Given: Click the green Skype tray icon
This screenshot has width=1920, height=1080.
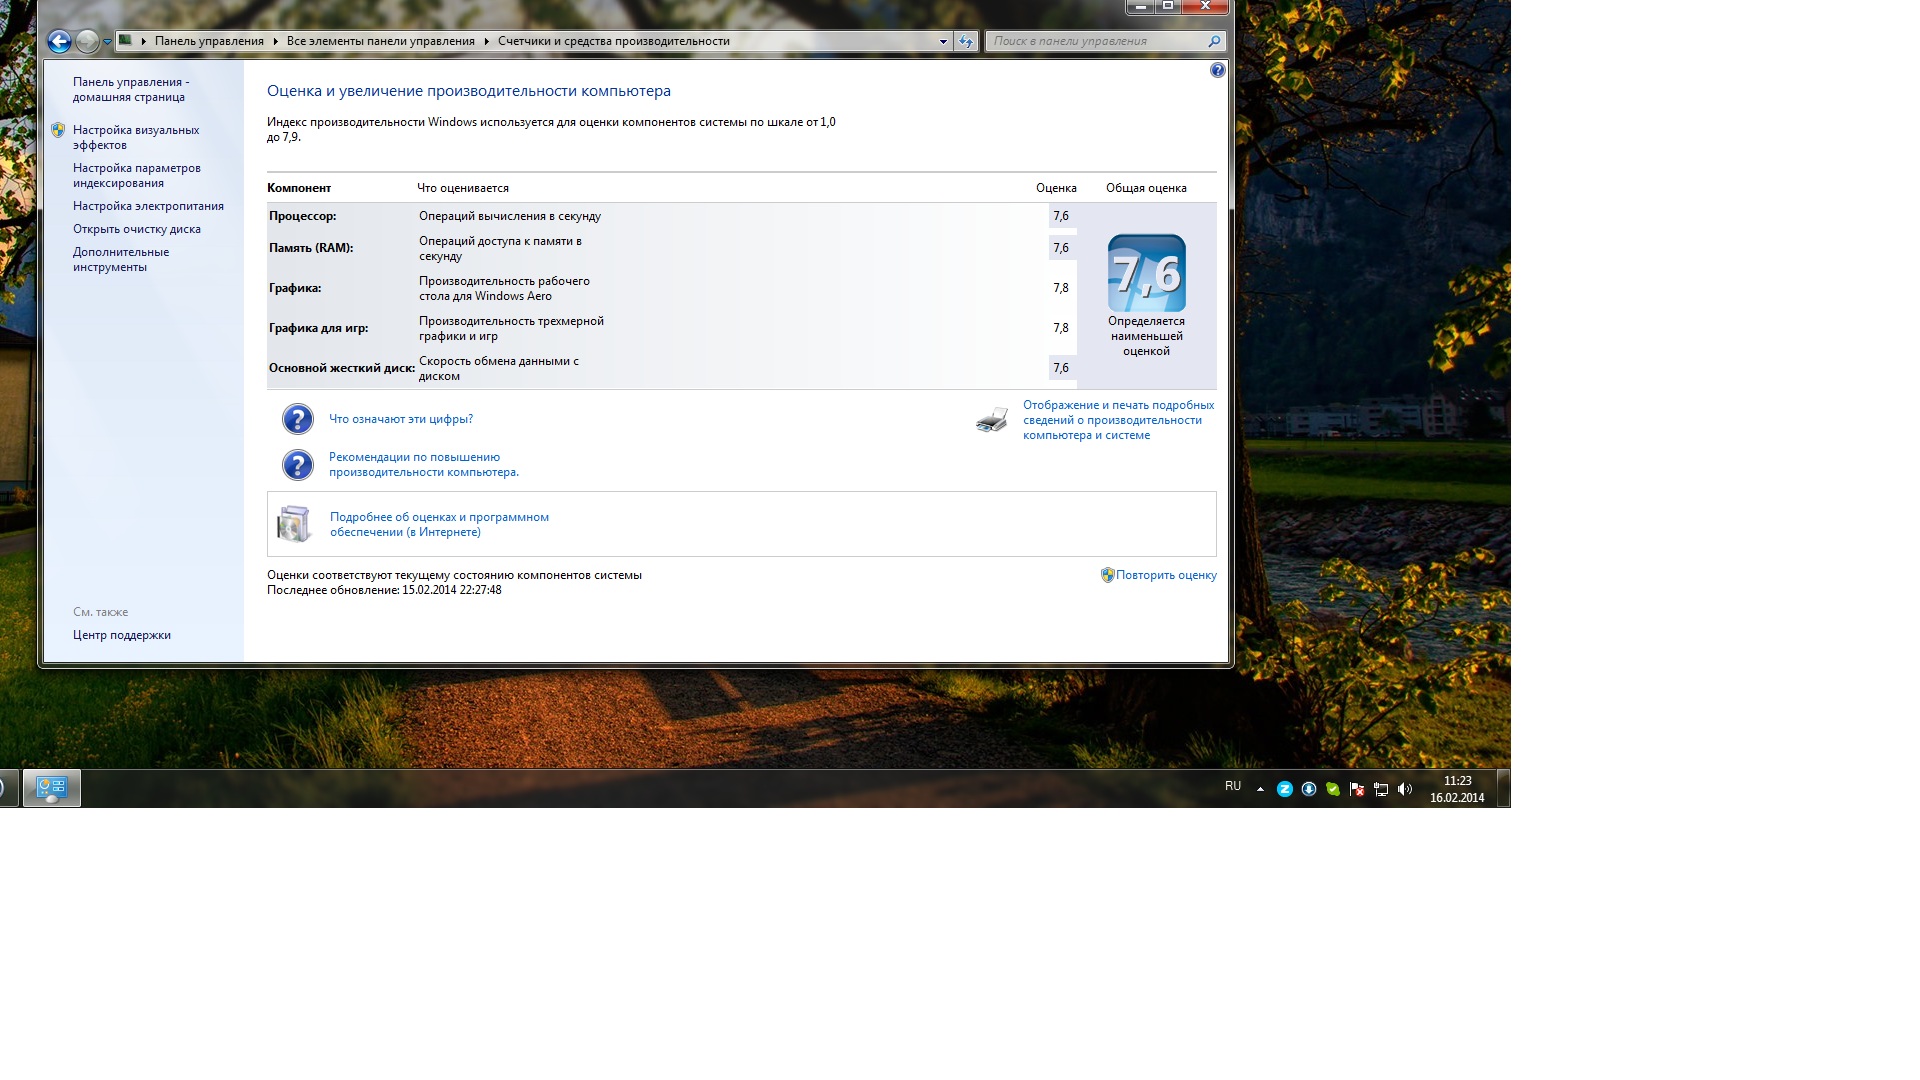Looking at the screenshot, I should point(1333,789).
